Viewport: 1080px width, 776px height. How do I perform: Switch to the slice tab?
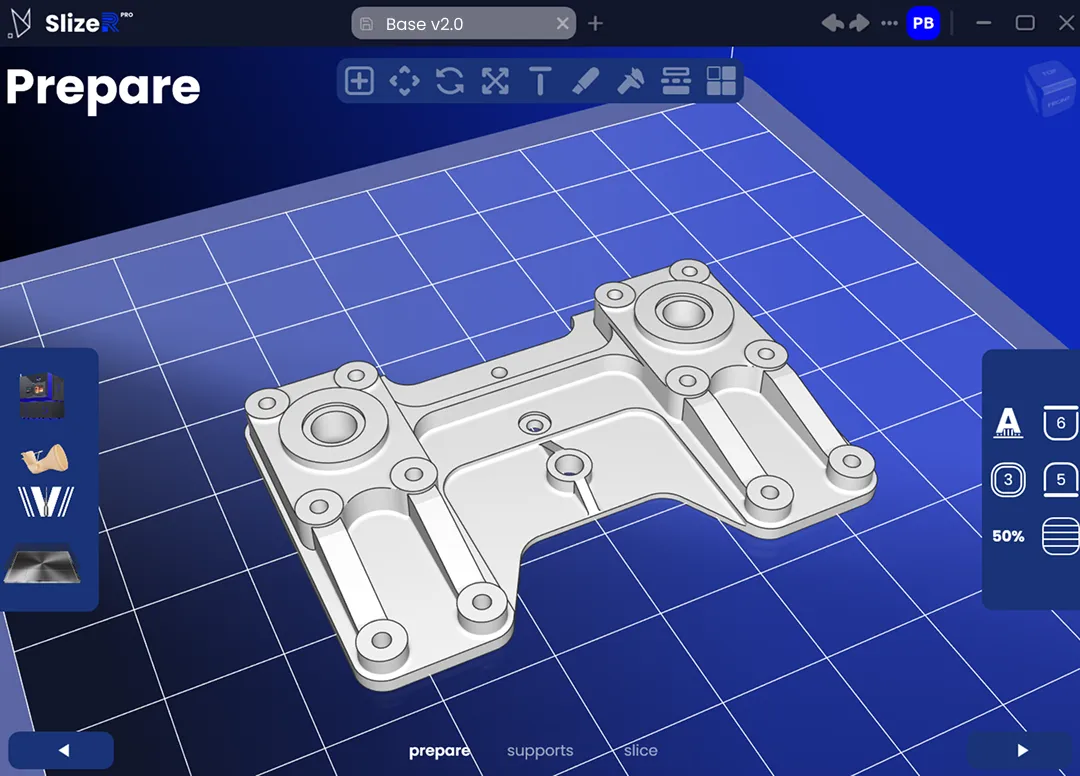pos(641,751)
